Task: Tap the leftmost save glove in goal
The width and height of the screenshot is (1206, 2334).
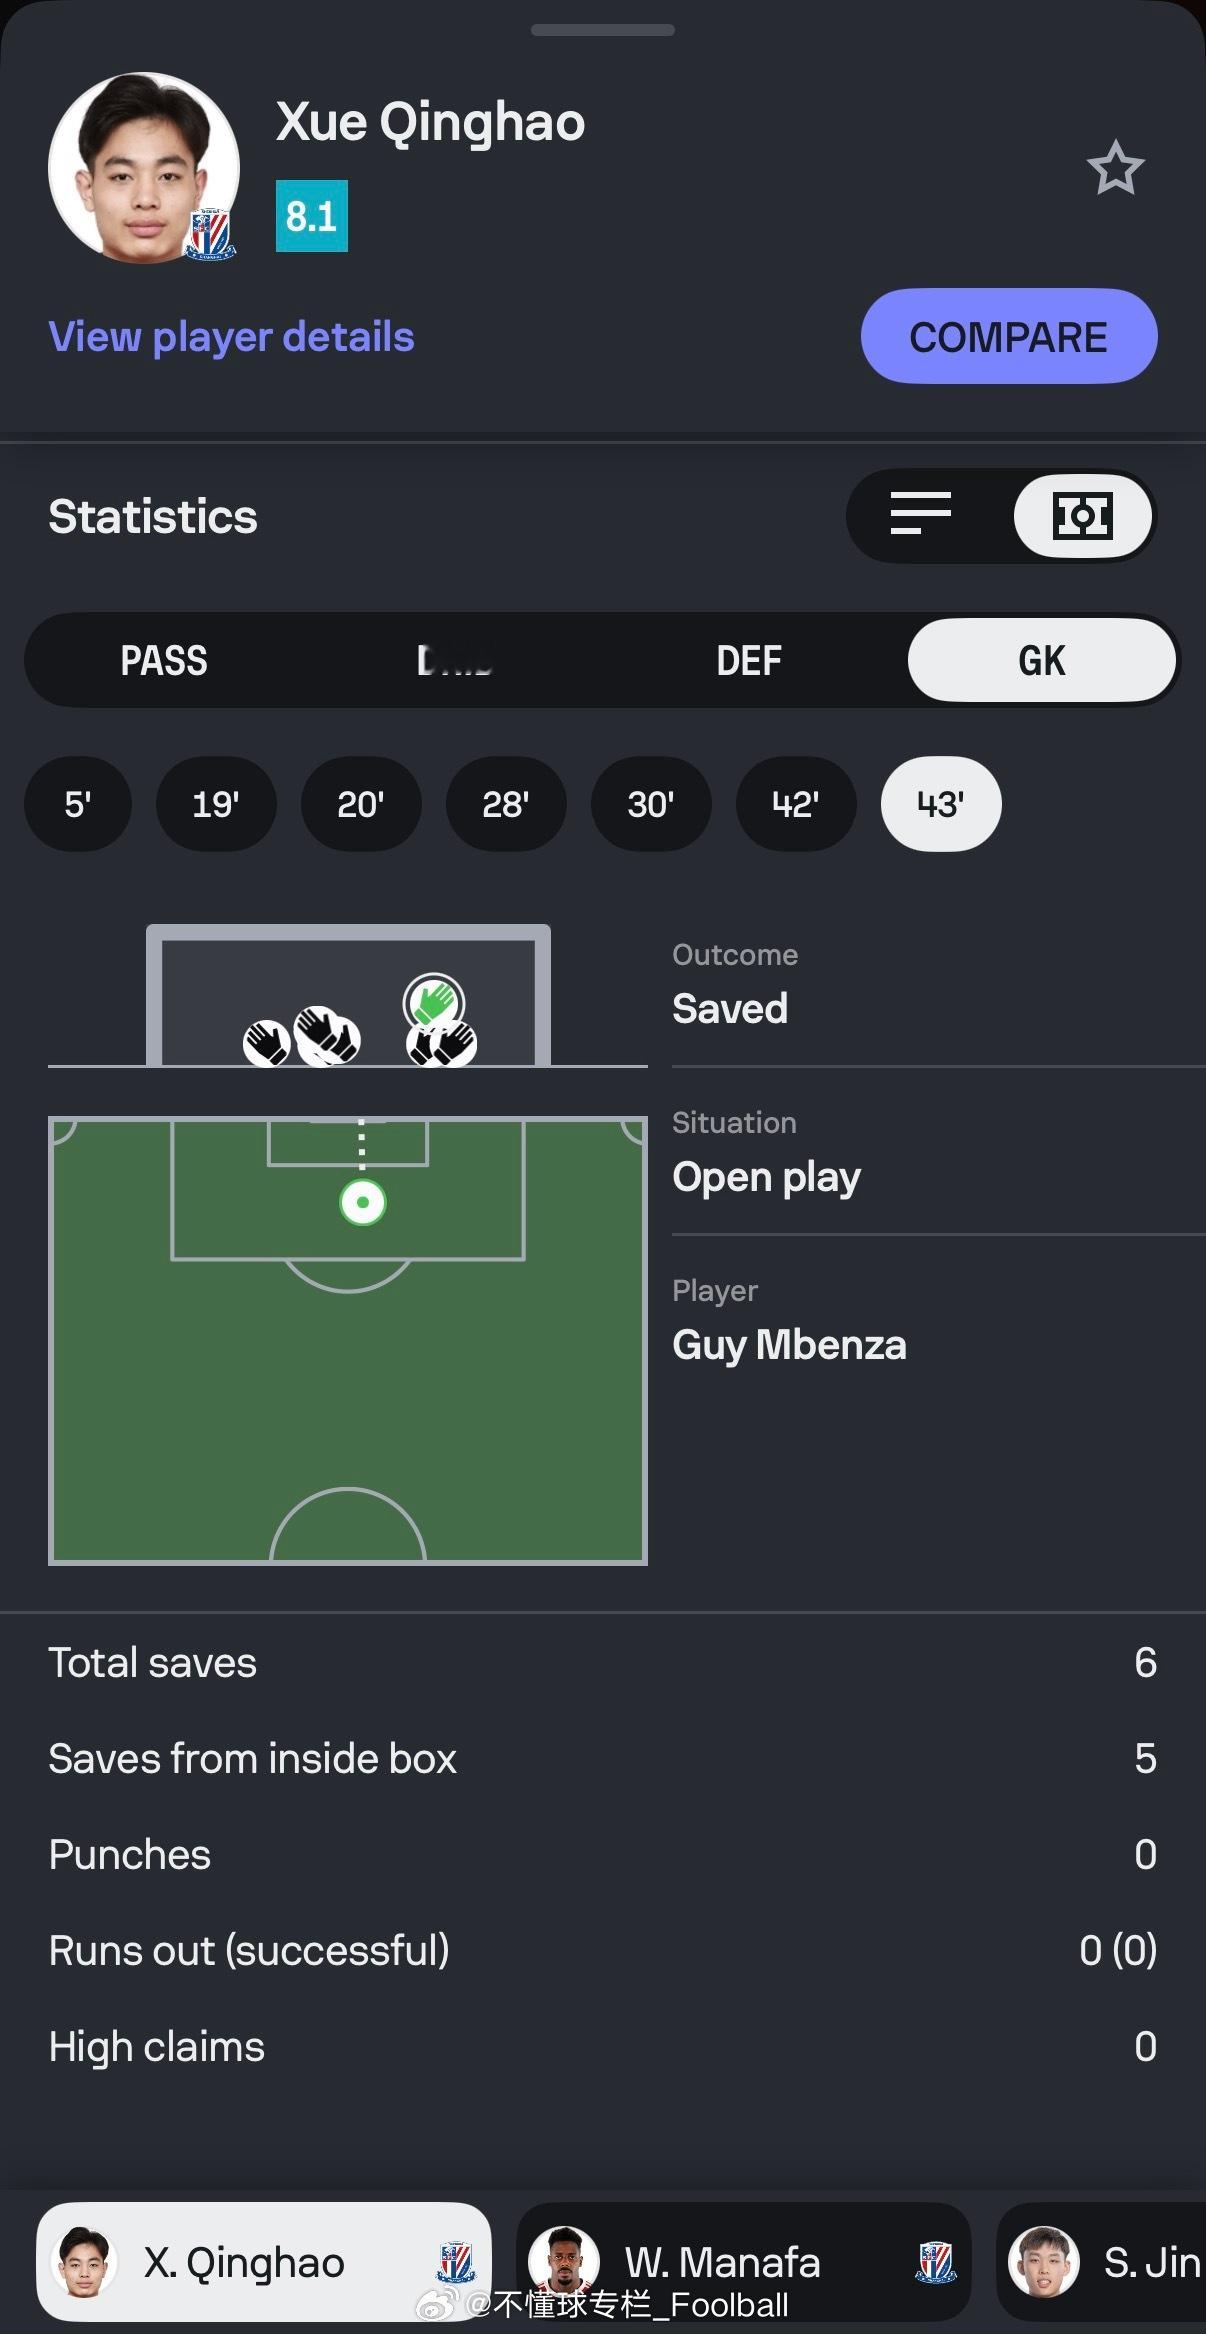Action: pos(266,1044)
